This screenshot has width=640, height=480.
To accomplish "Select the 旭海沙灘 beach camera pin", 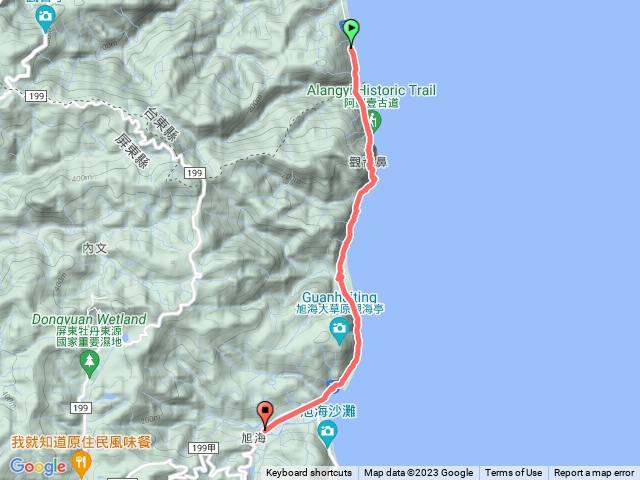I will (x=327, y=433).
